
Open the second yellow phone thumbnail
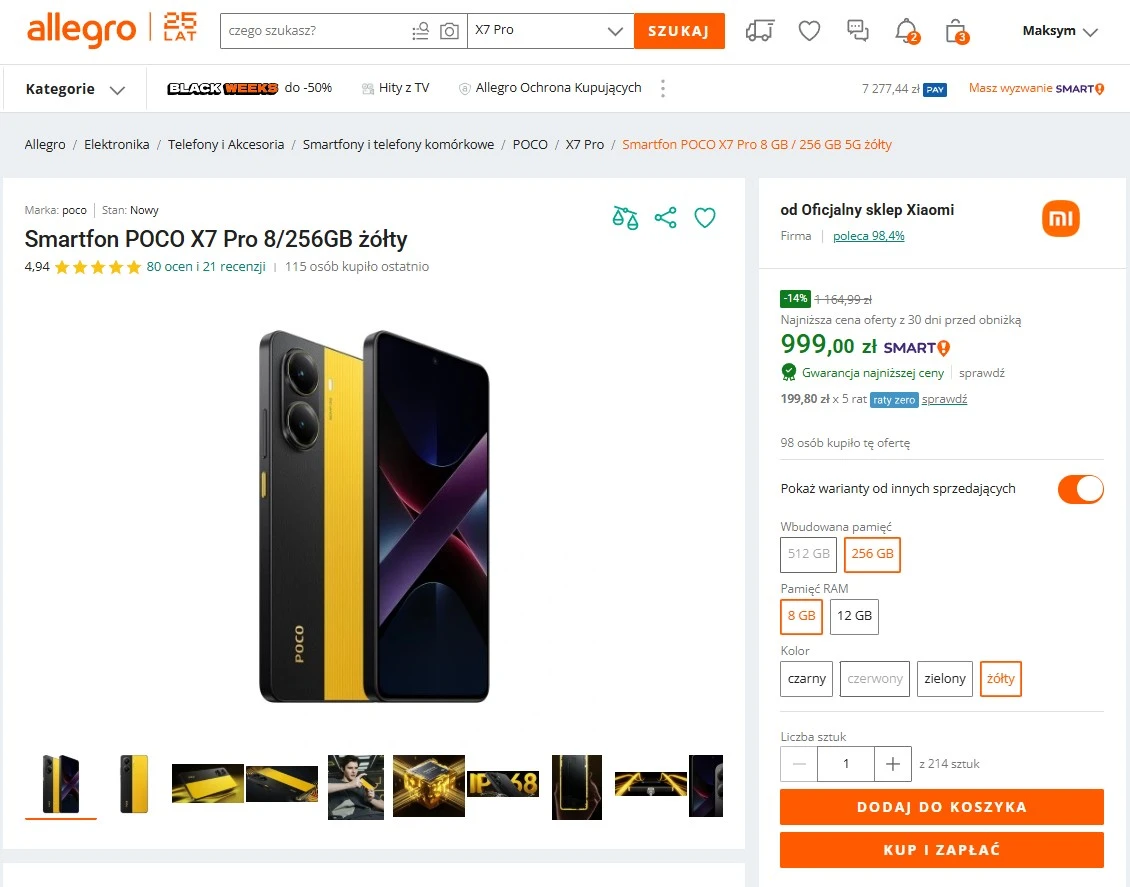(133, 784)
